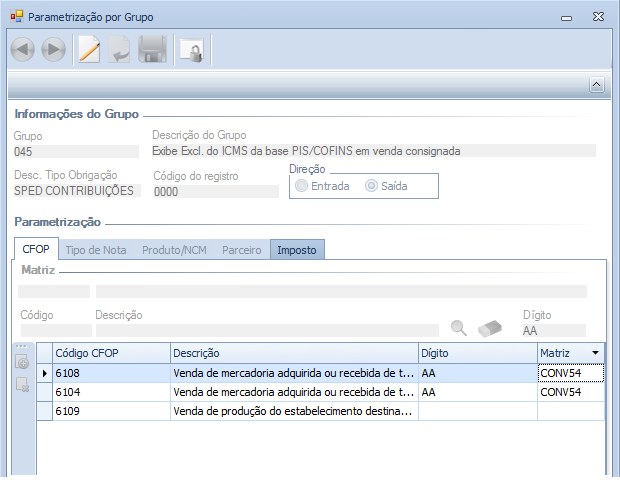Select the Entrada radio button

pyautogui.click(x=301, y=186)
